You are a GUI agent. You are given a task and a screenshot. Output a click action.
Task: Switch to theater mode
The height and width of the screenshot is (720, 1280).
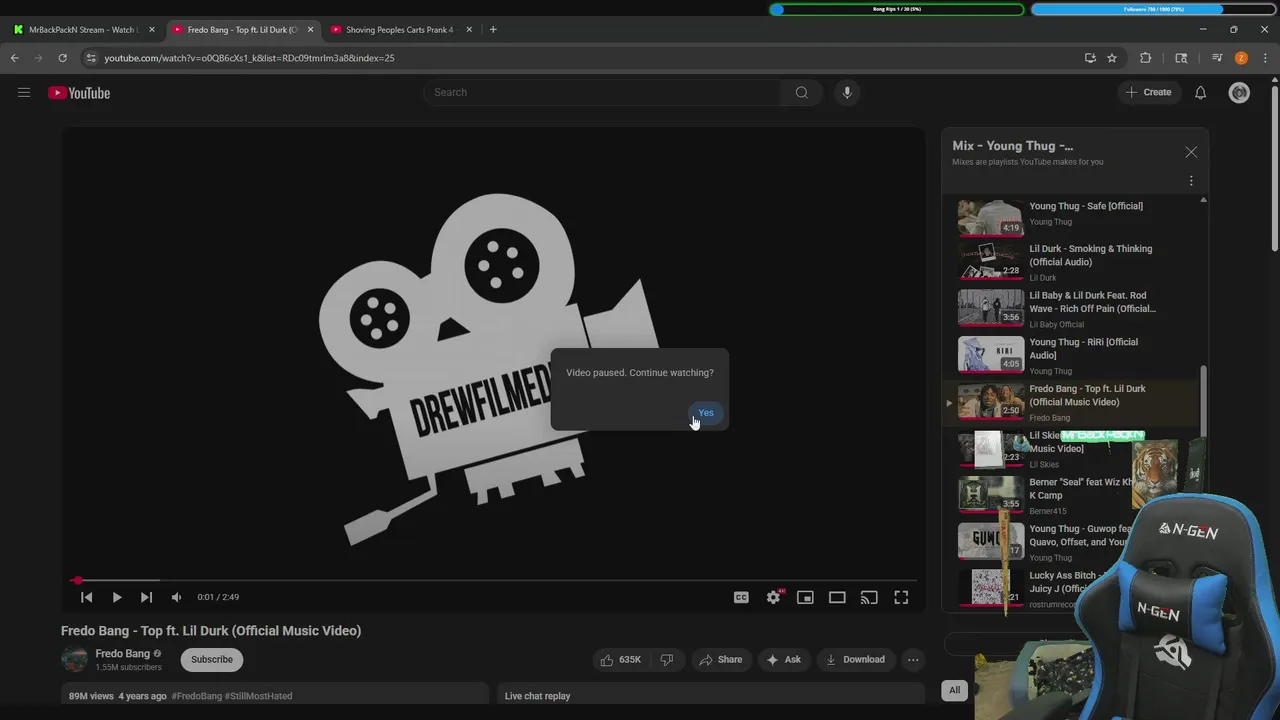[837, 597]
